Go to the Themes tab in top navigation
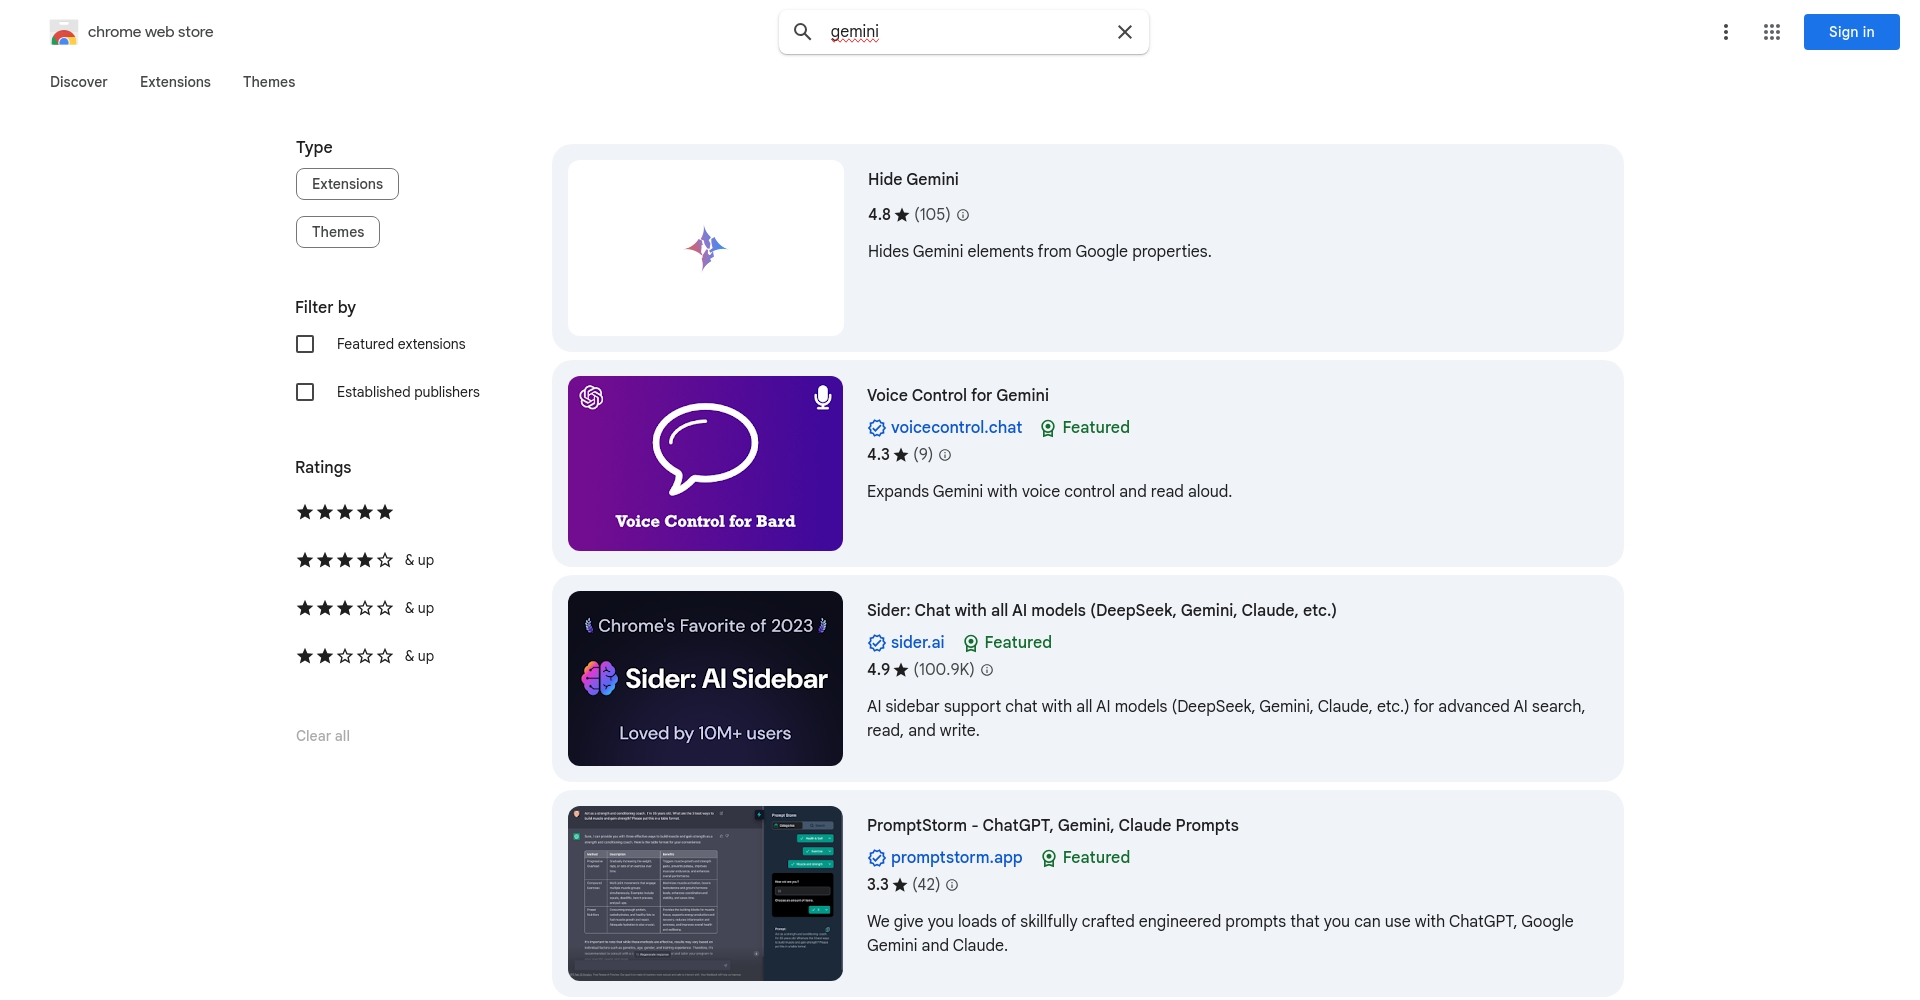Screen dimensions: 1920x1000 269,82
